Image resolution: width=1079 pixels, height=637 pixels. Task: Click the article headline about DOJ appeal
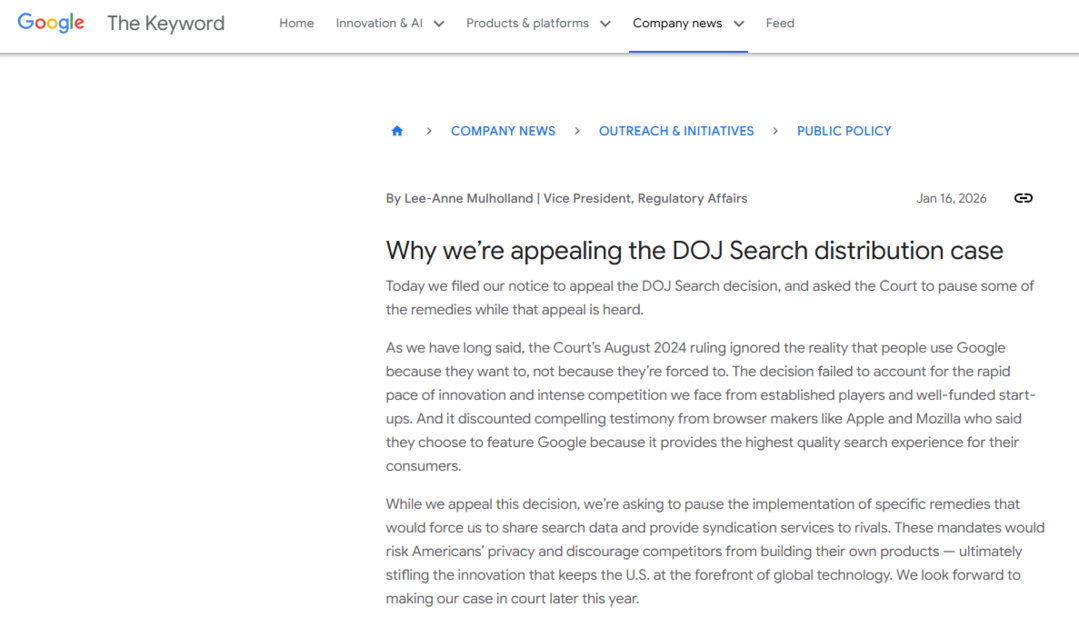tap(694, 250)
